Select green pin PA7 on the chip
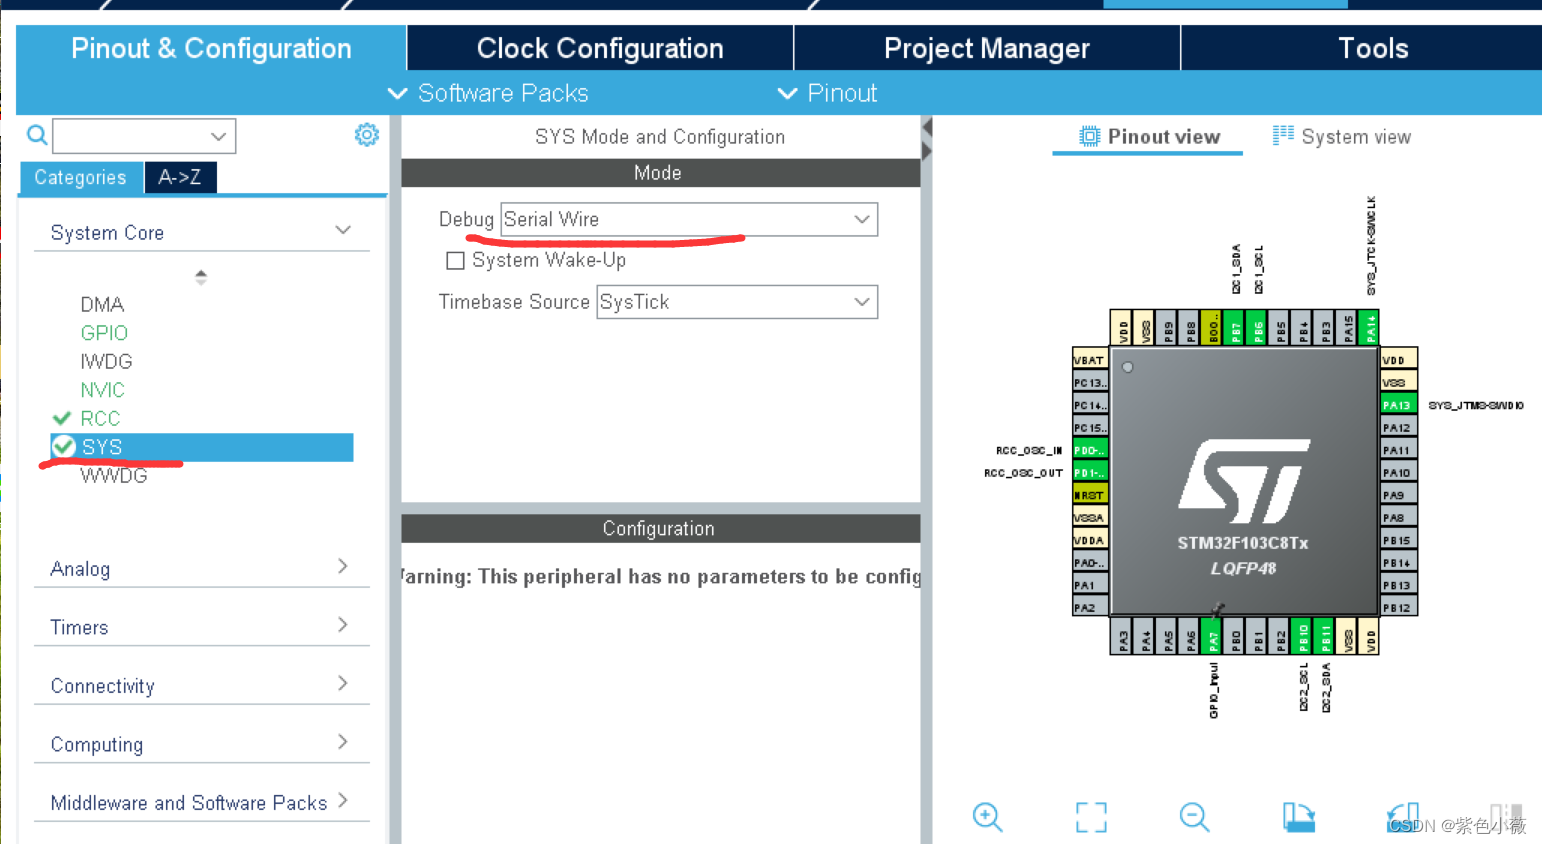1542x844 pixels. 1213,637
